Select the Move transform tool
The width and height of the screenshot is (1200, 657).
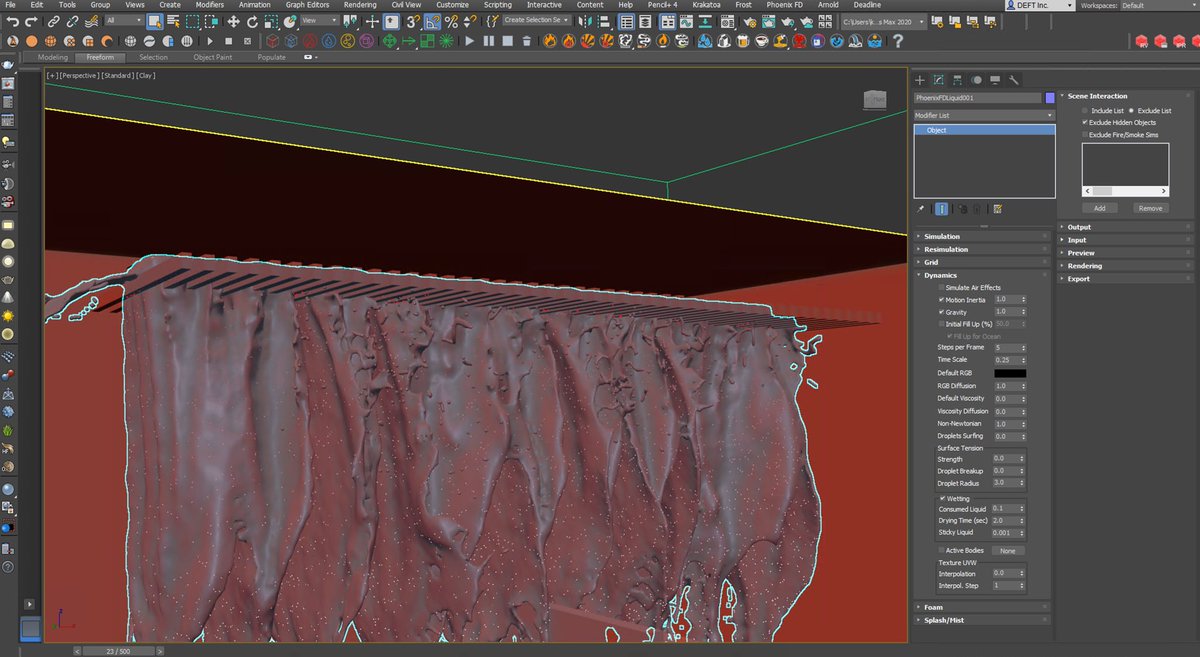[234, 21]
